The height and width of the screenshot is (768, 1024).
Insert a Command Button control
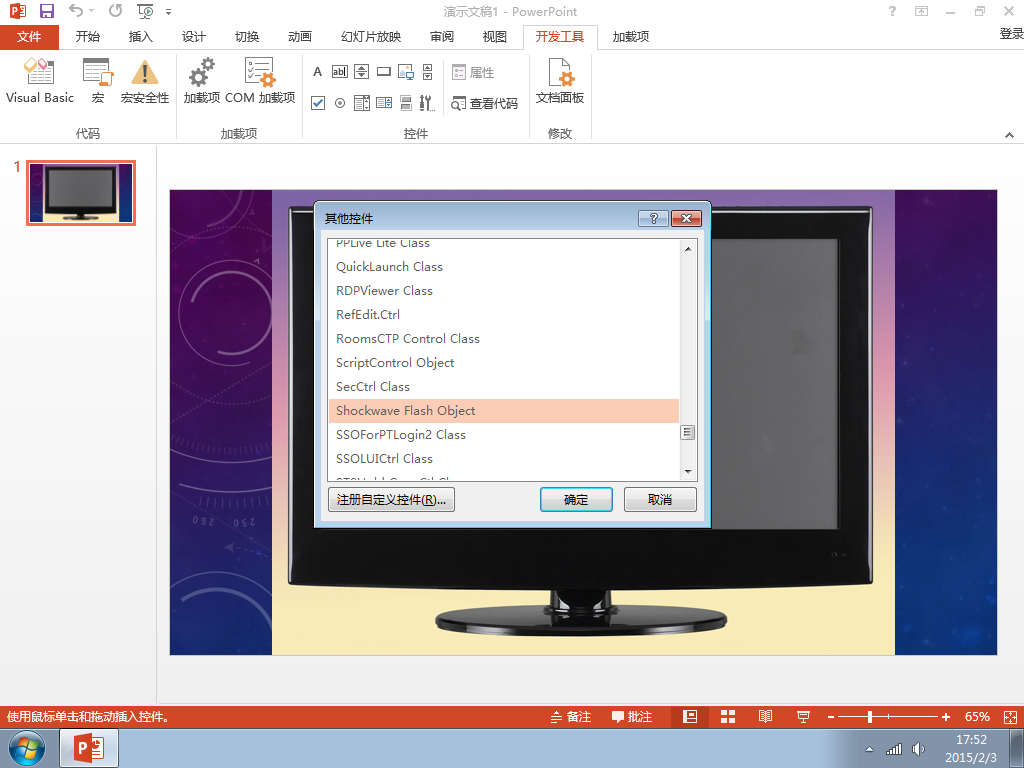[x=384, y=72]
